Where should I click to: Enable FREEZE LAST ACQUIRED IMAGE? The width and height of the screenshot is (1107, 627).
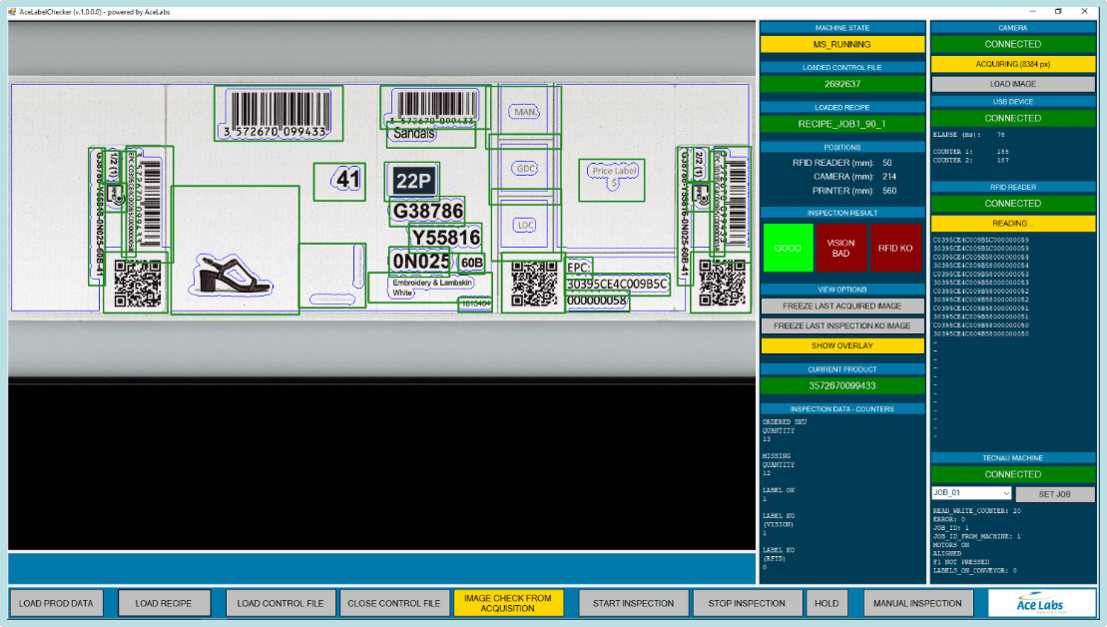[x=843, y=305]
